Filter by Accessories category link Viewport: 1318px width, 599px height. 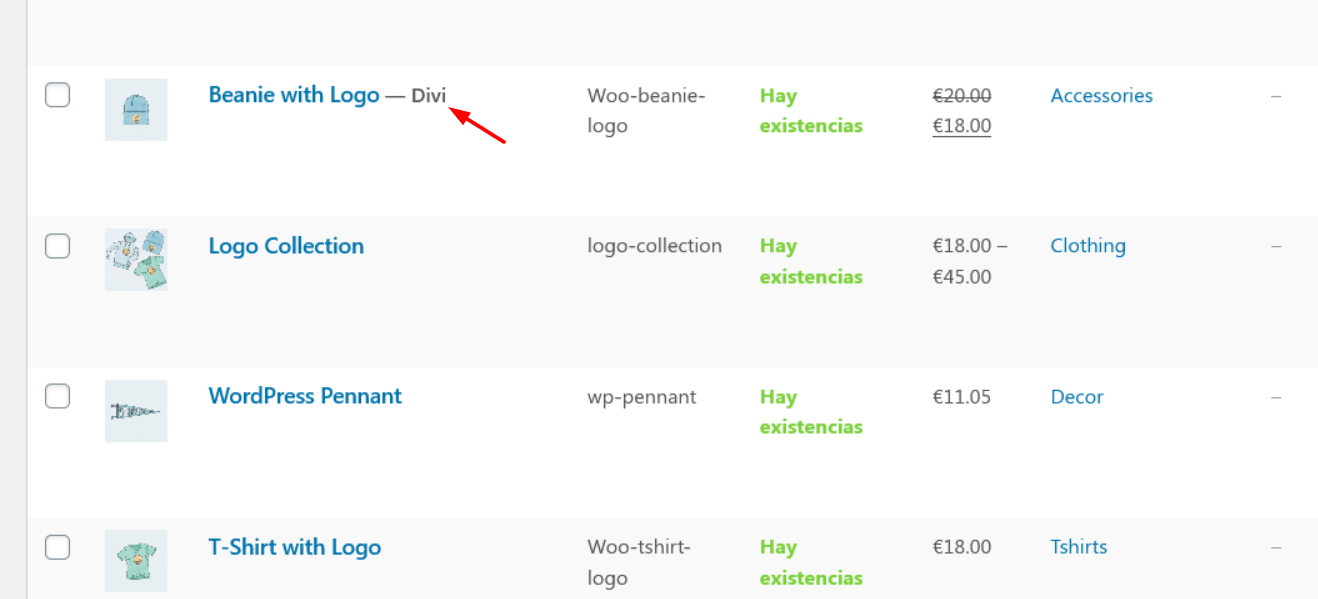tap(1101, 96)
